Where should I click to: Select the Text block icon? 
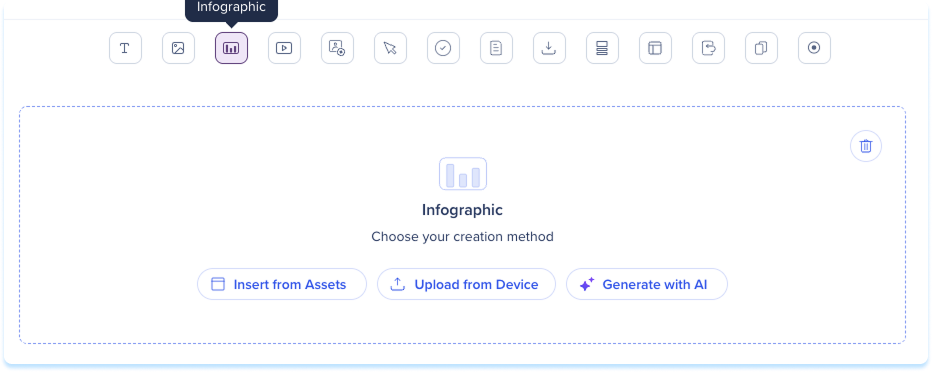[x=125, y=48]
